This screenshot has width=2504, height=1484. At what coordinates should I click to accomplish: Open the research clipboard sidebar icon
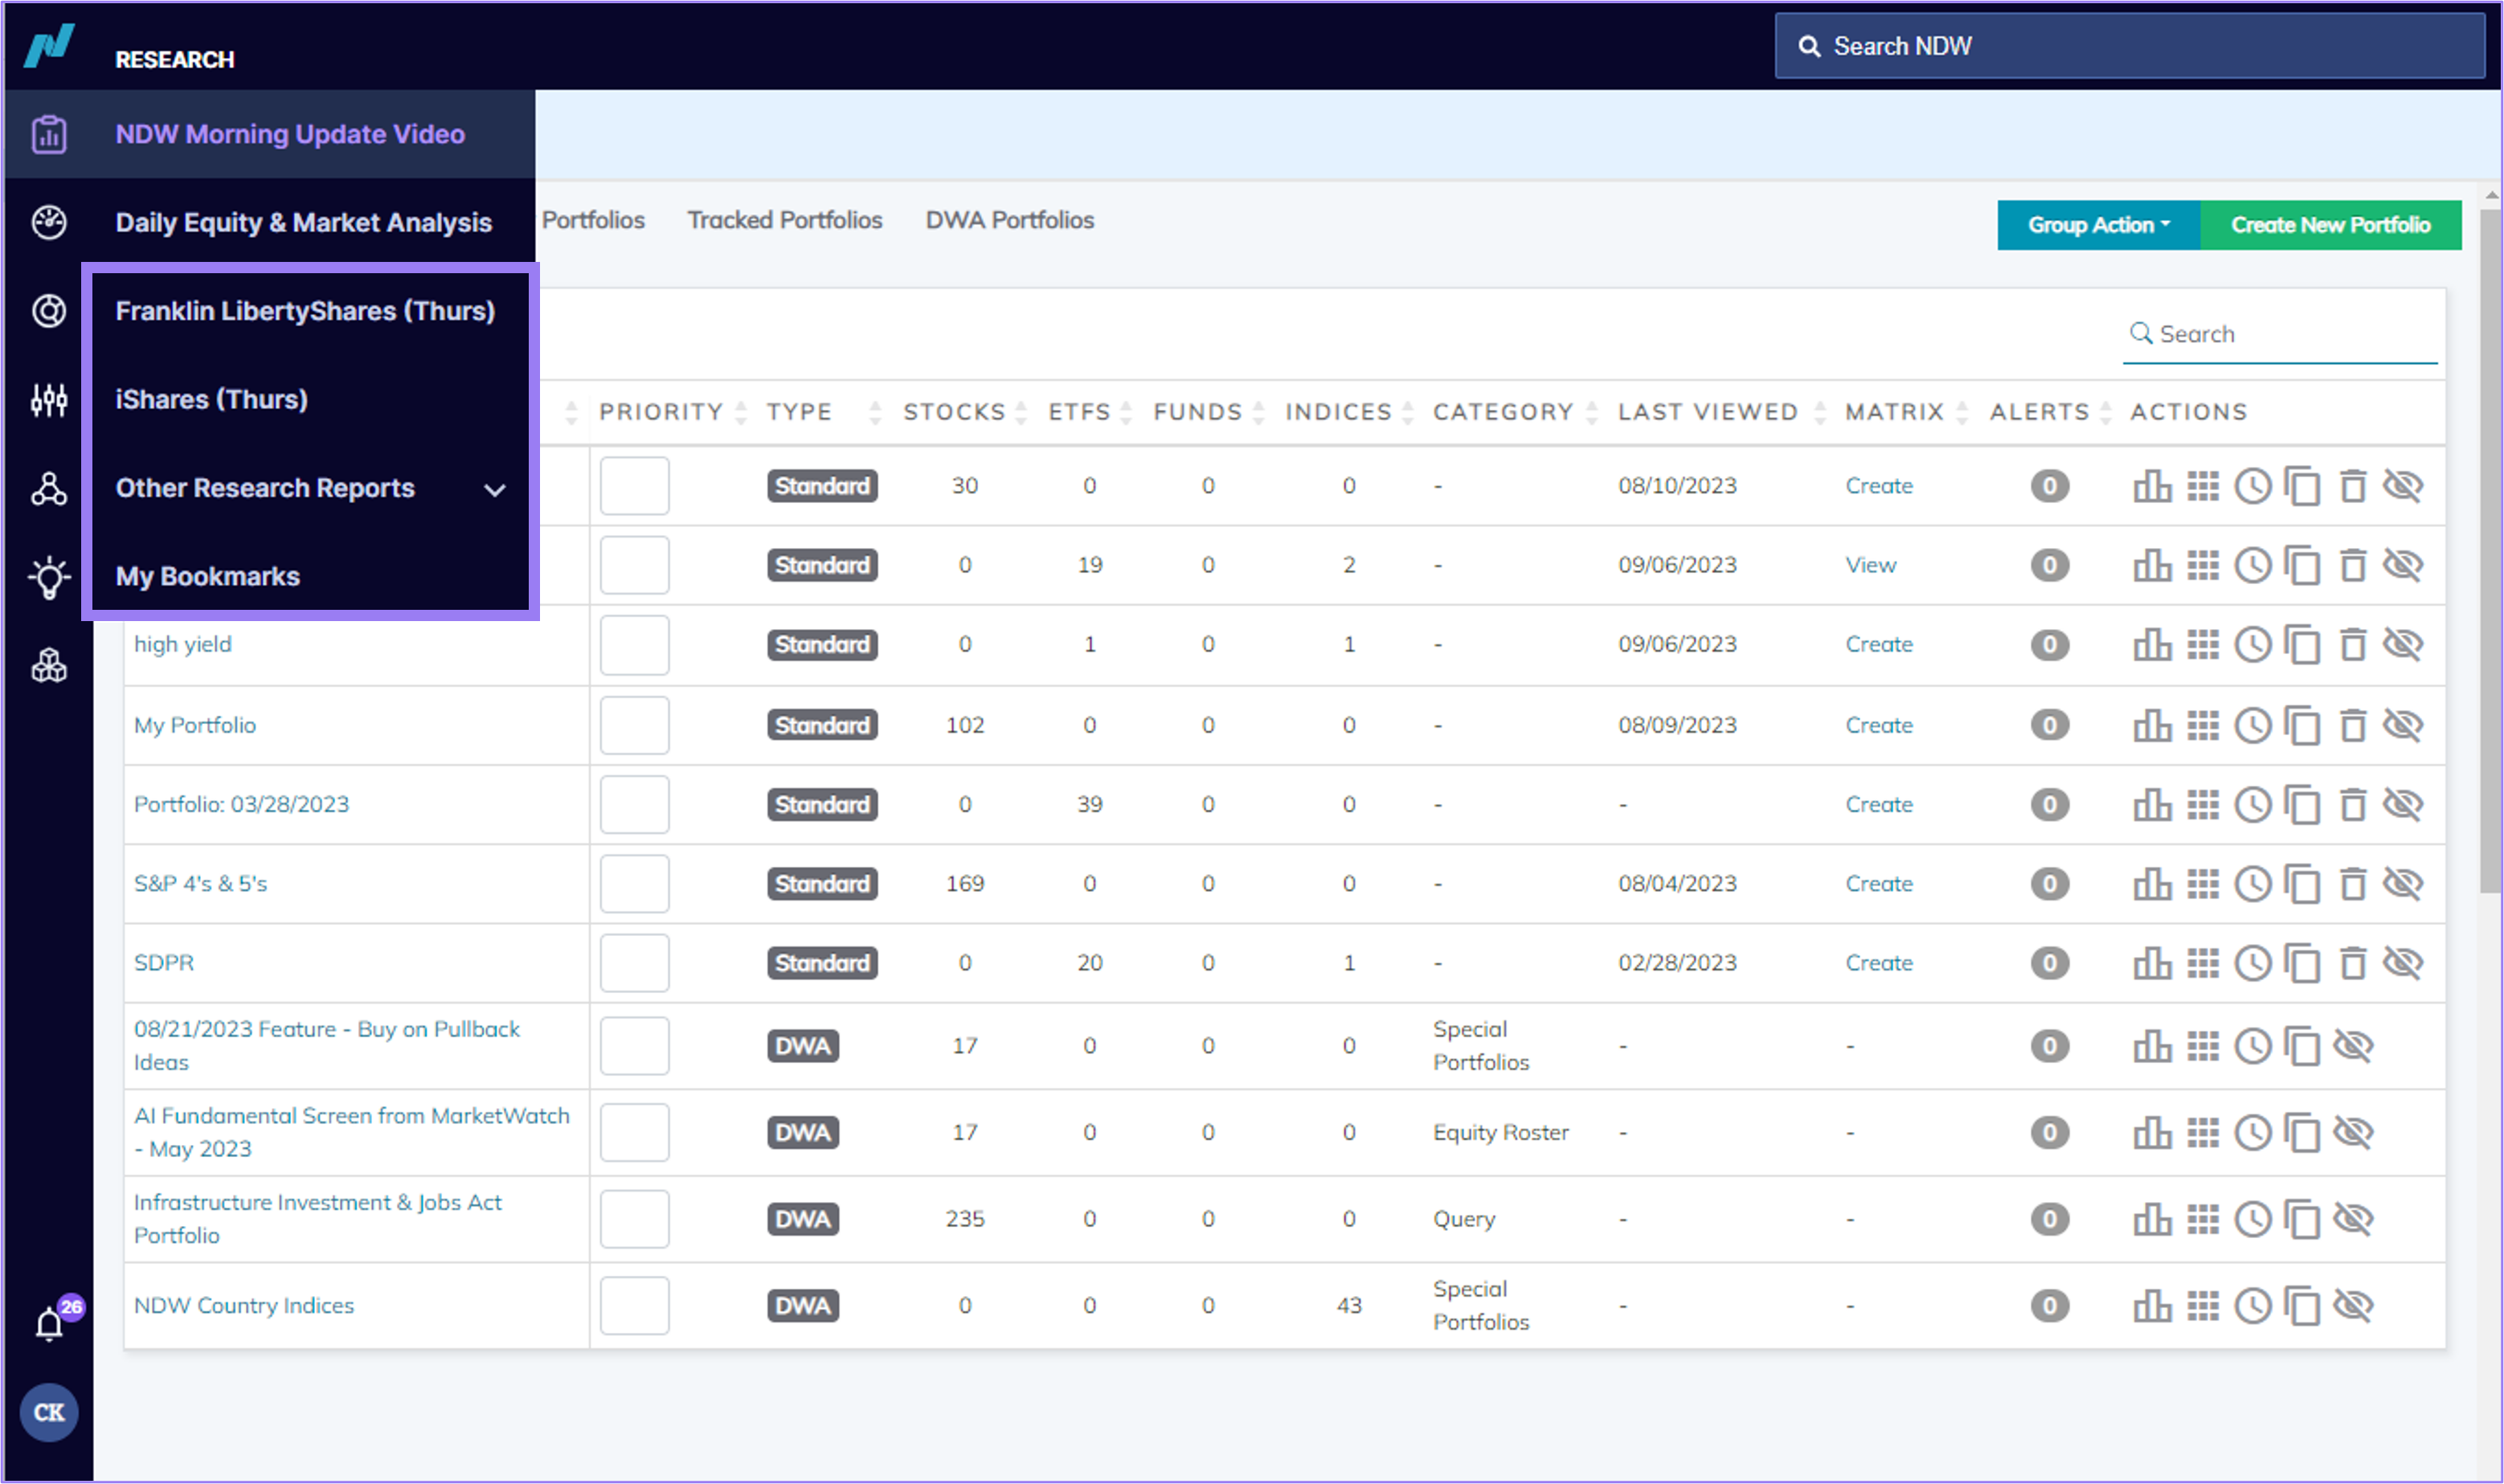pos(49,134)
